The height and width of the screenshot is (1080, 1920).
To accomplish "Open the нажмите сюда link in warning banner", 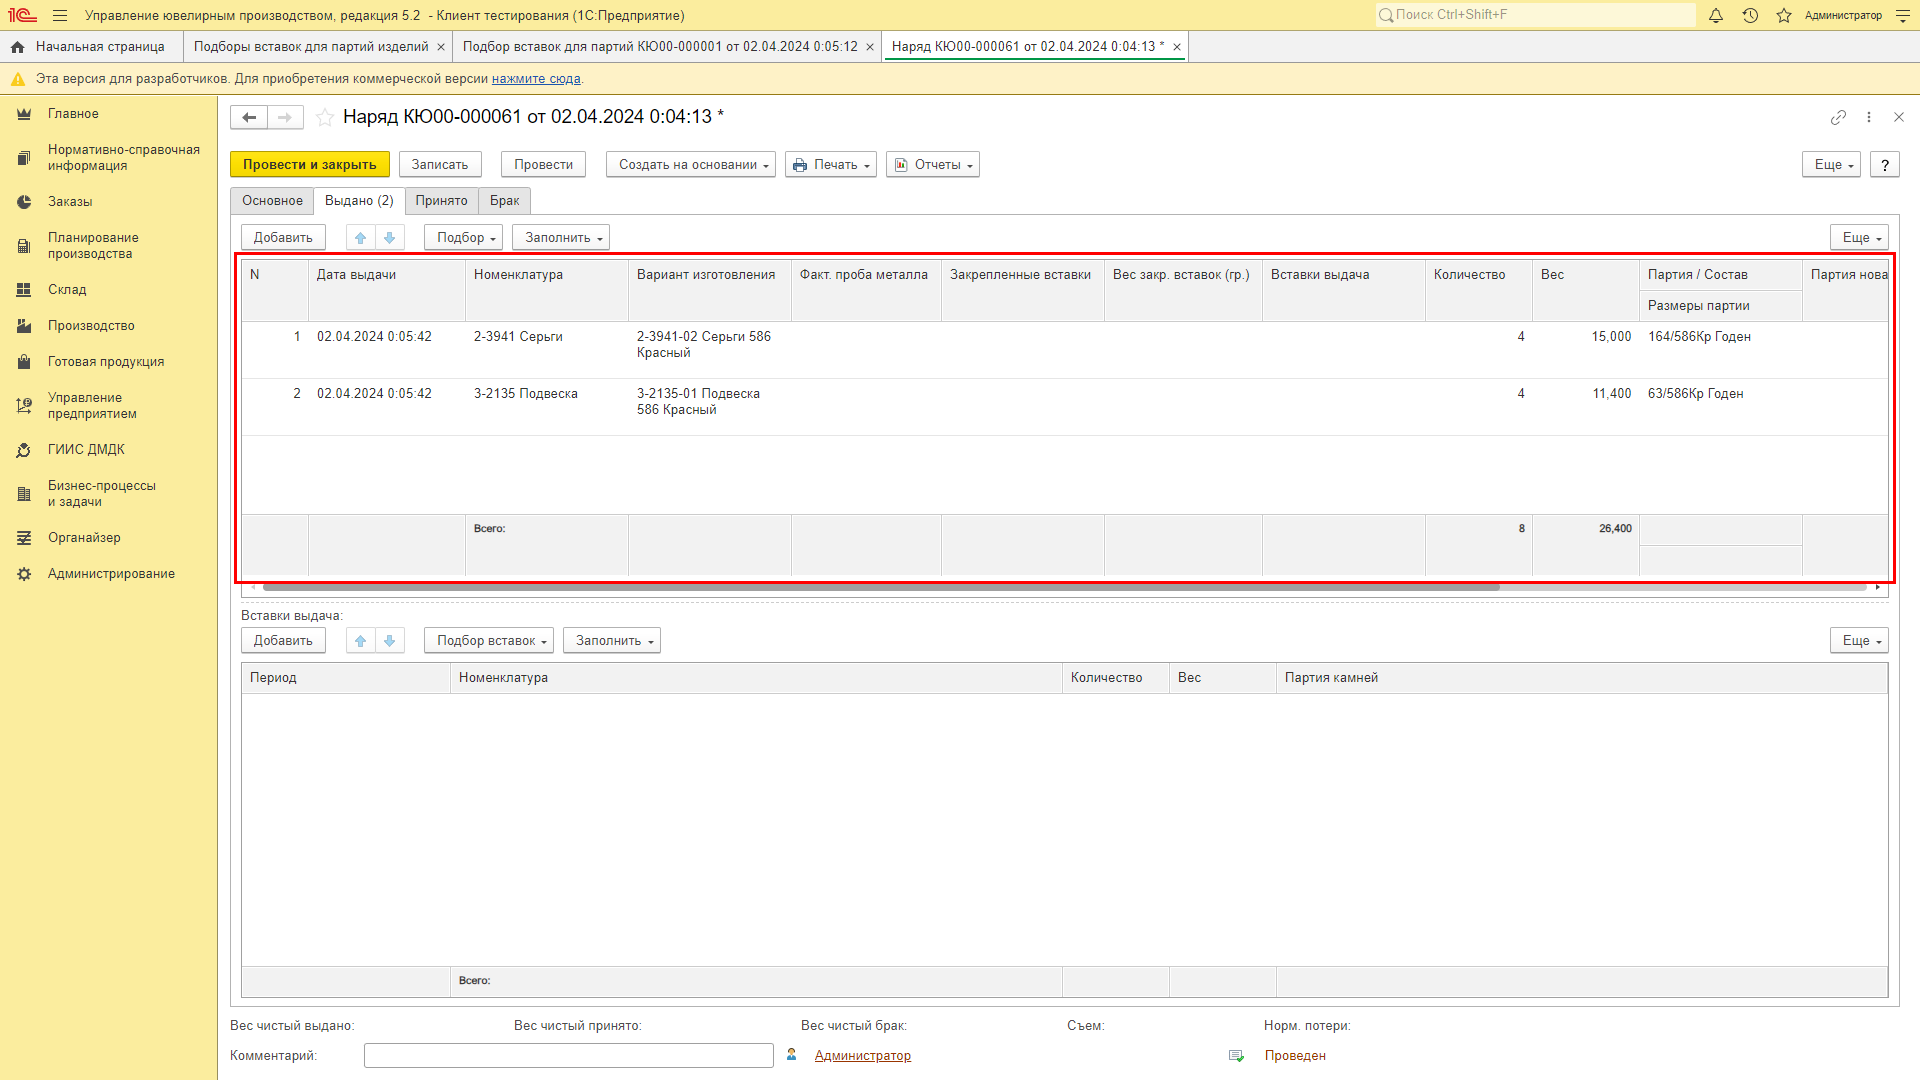I will [x=536, y=79].
